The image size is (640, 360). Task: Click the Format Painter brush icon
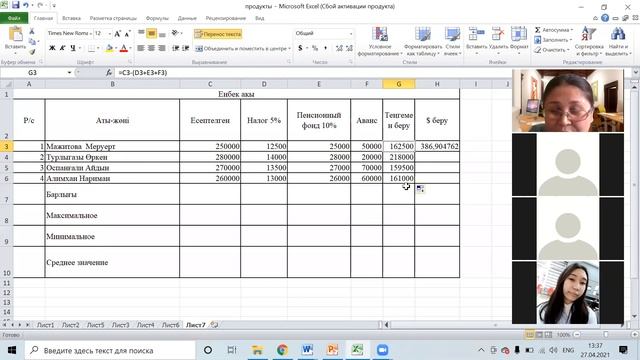point(32,52)
